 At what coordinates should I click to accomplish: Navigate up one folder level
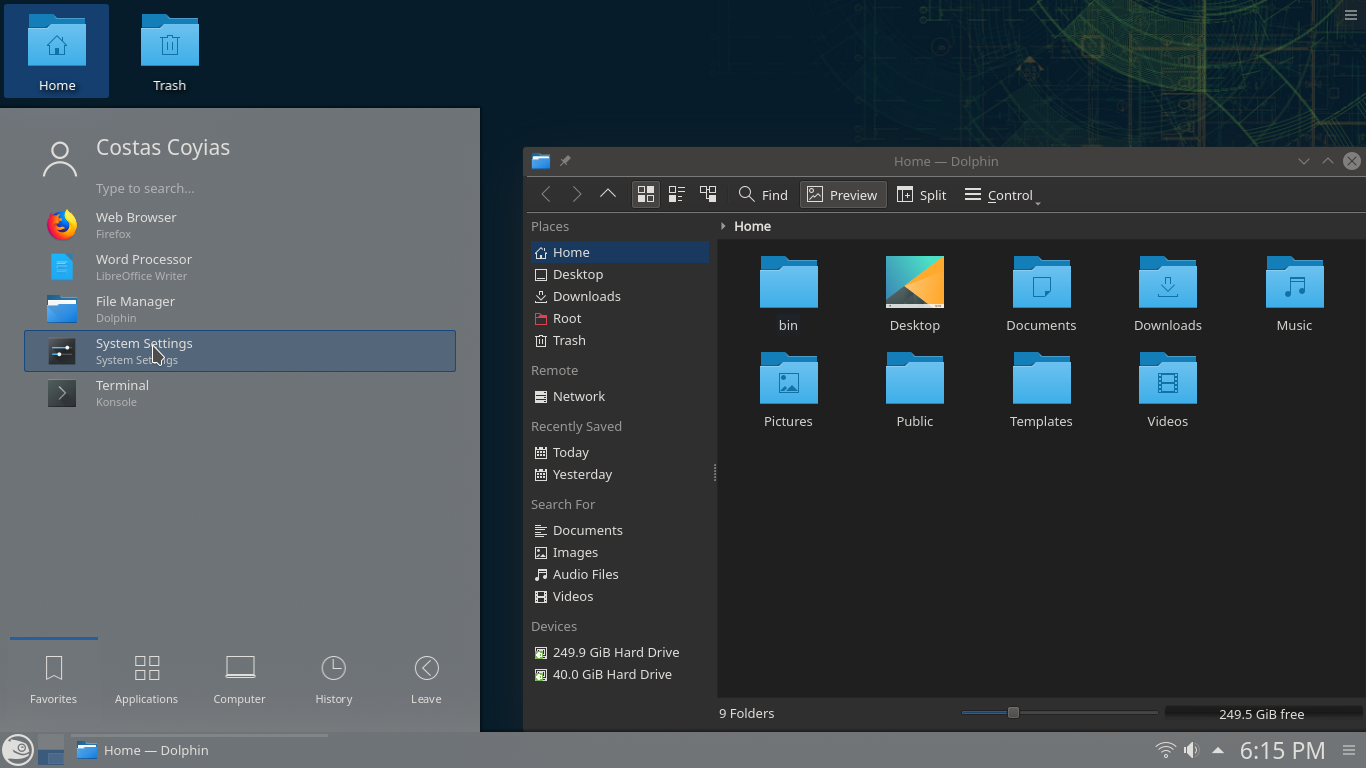[608, 194]
